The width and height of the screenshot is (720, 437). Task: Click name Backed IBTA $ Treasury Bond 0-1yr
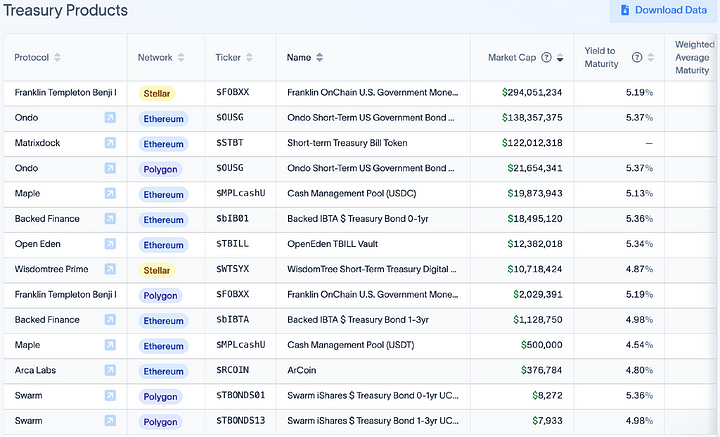(x=358, y=218)
